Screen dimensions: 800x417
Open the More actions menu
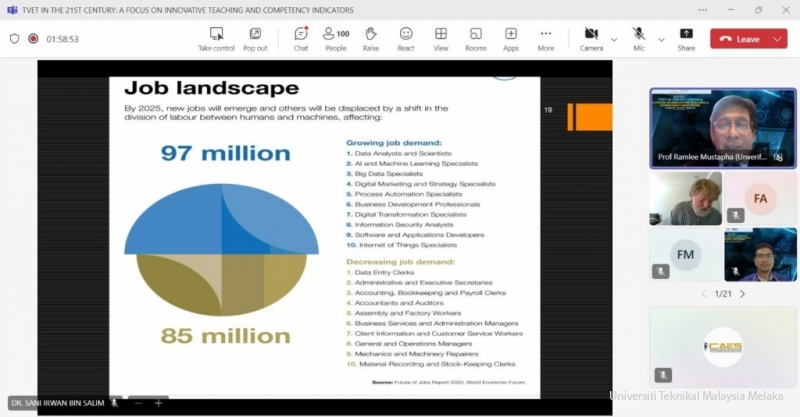click(545, 38)
